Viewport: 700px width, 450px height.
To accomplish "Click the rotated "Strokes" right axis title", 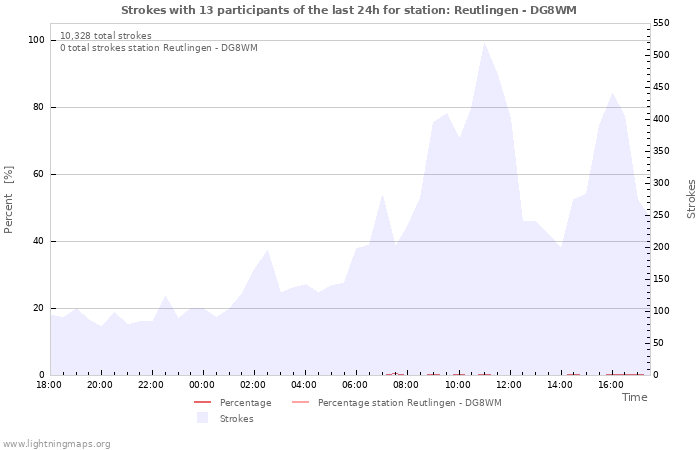I will (691, 199).
